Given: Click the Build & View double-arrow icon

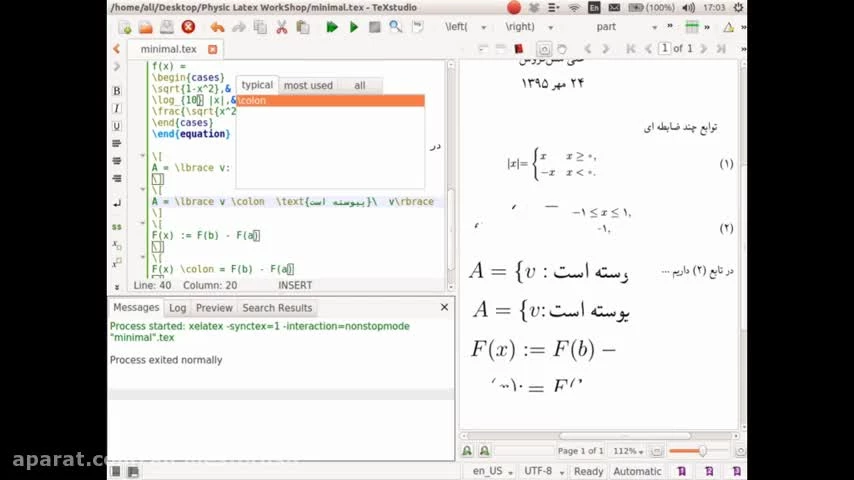Looking at the screenshot, I should (x=332, y=27).
